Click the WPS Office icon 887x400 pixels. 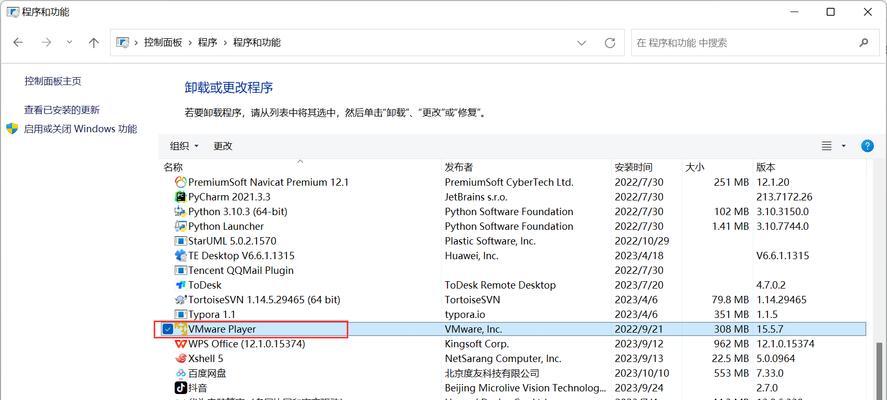pyautogui.click(x=180, y=344)
